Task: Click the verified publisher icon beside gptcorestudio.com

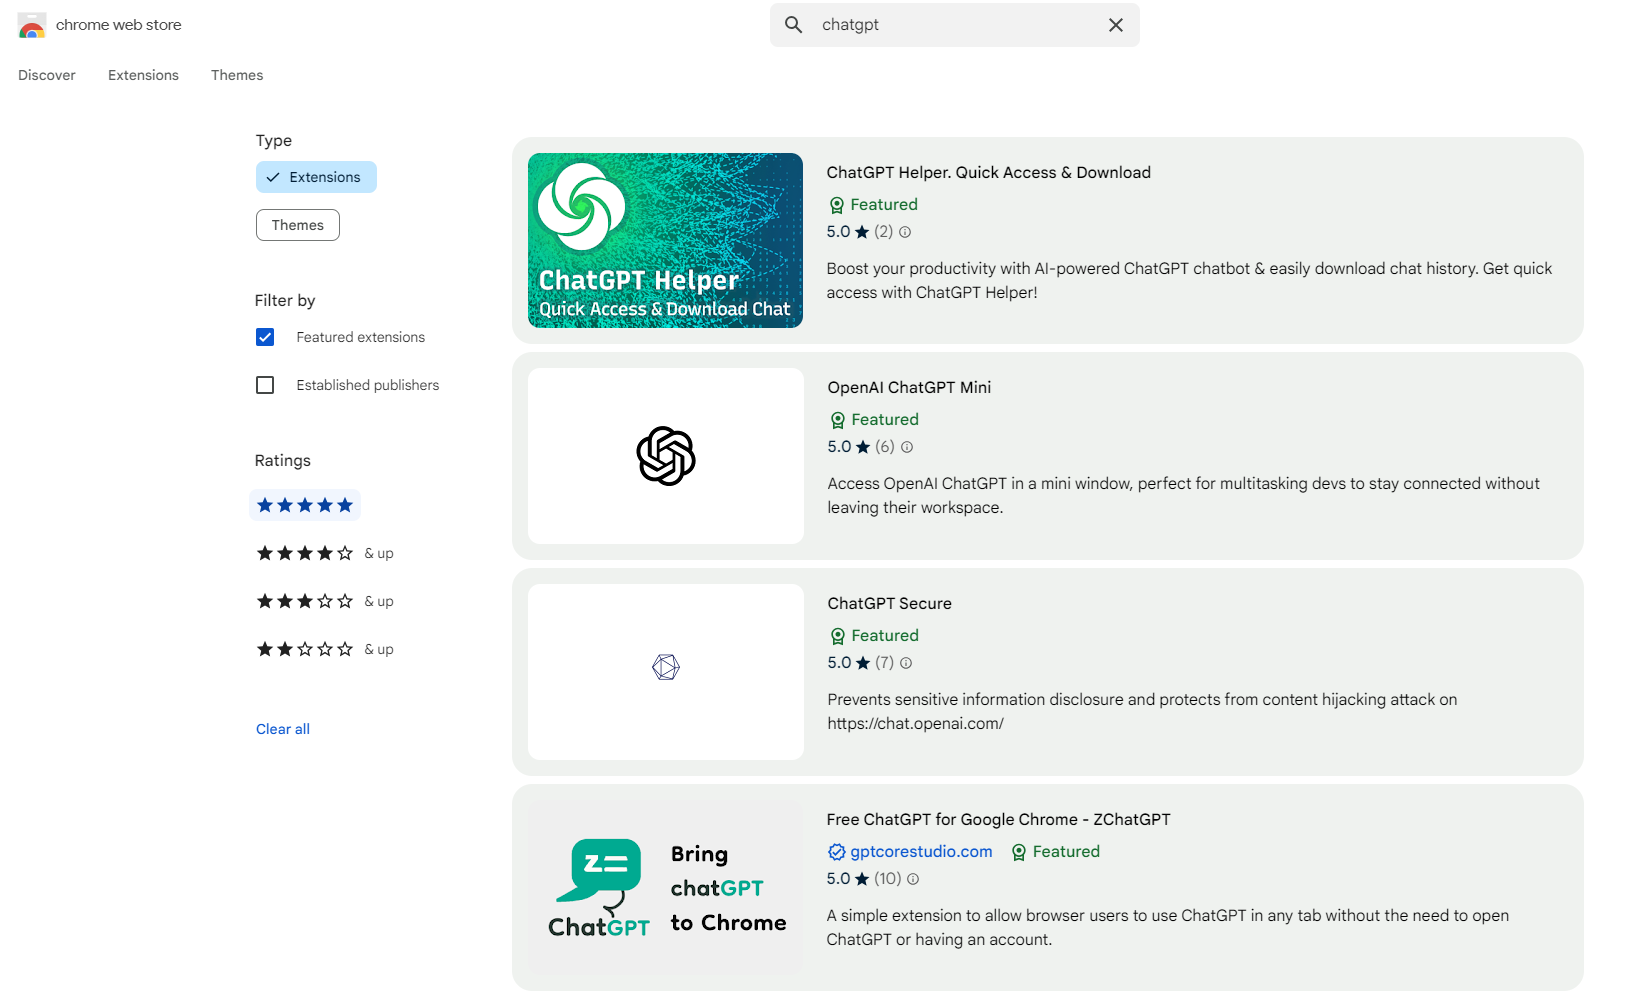Action: [x=836, y=852]
